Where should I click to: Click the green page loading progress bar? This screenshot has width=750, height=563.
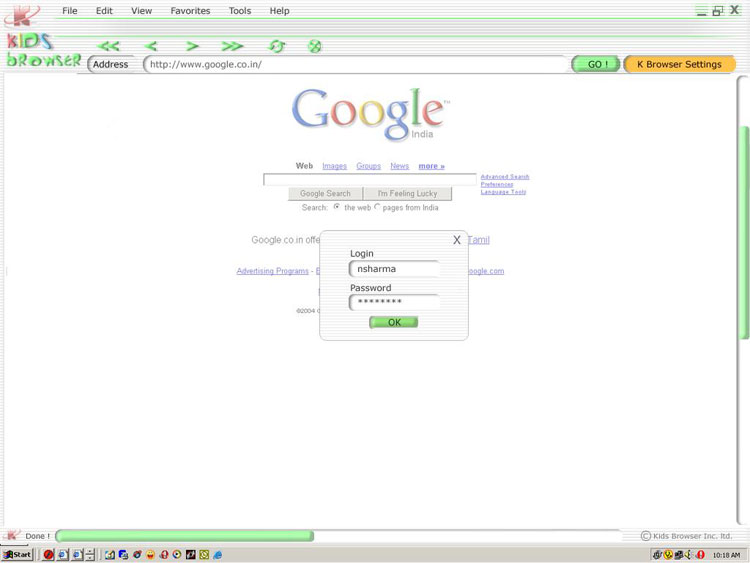pyautogui.click(x=185, y=536)
